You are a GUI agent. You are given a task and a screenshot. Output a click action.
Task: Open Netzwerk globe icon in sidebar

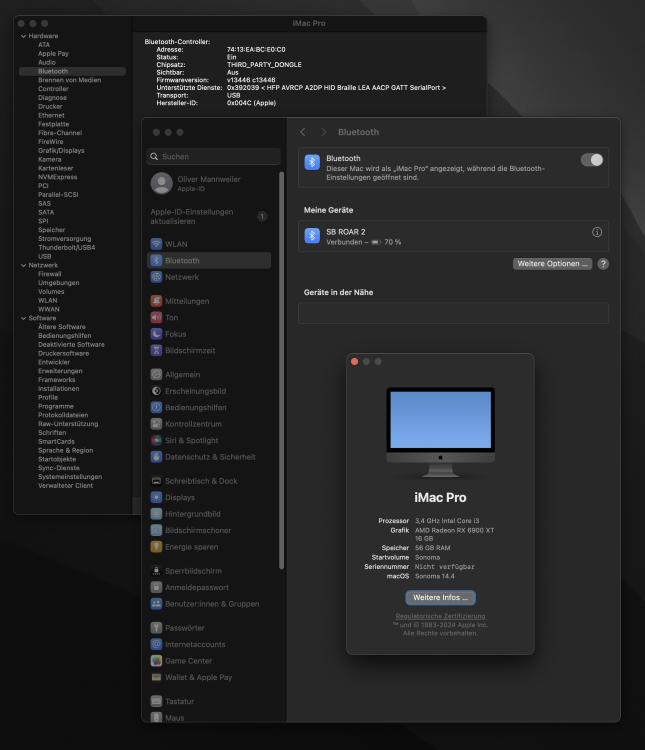pyautogui.click(x=156, y=277)
